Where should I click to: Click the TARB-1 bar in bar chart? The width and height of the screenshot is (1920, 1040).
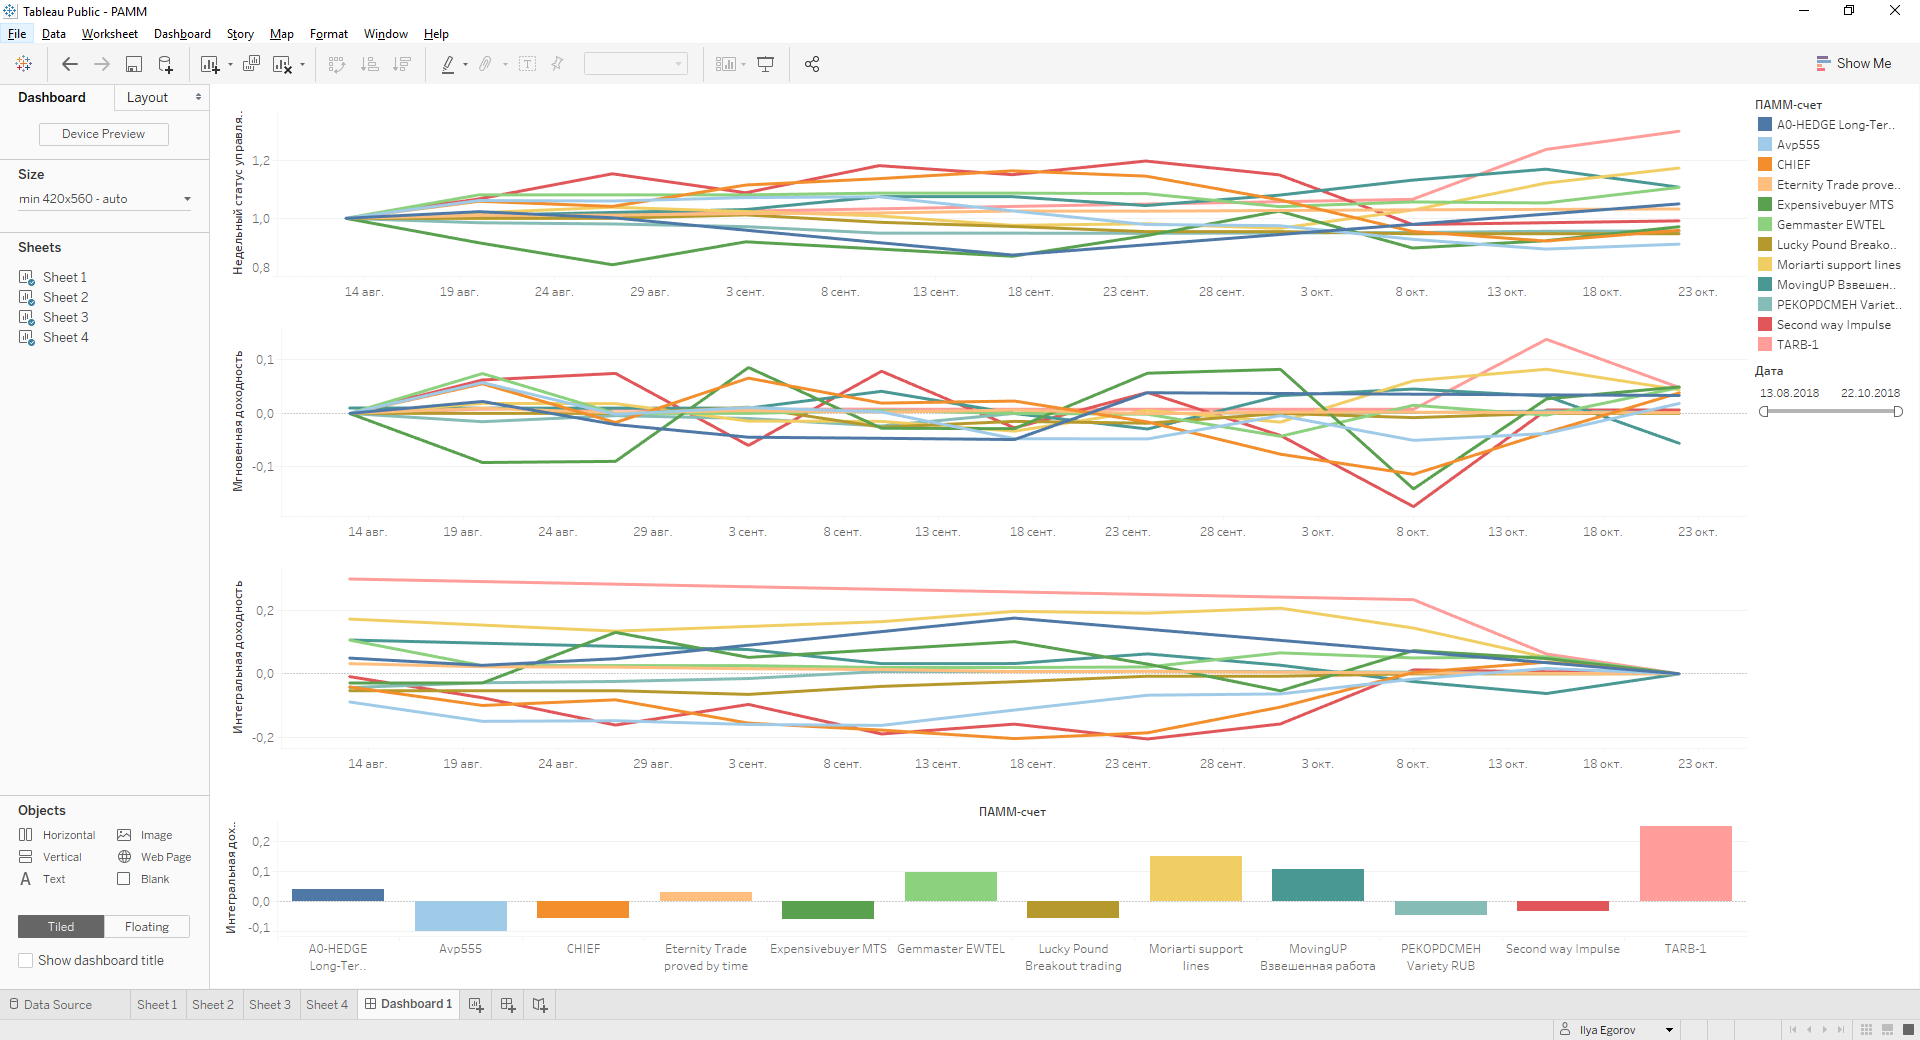pos(1686,864)
